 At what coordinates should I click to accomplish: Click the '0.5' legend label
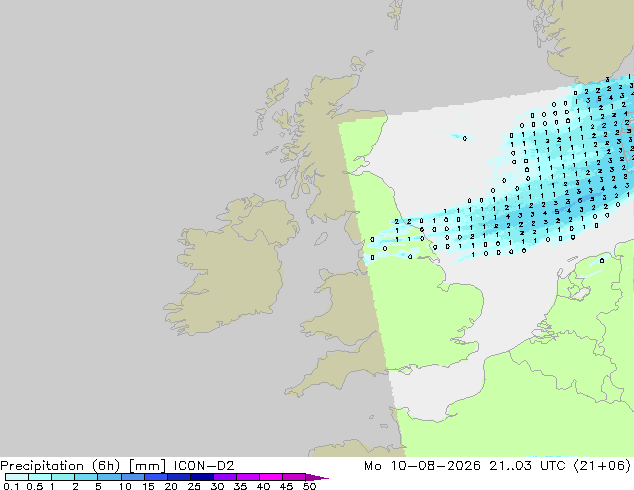coord(34,486)
